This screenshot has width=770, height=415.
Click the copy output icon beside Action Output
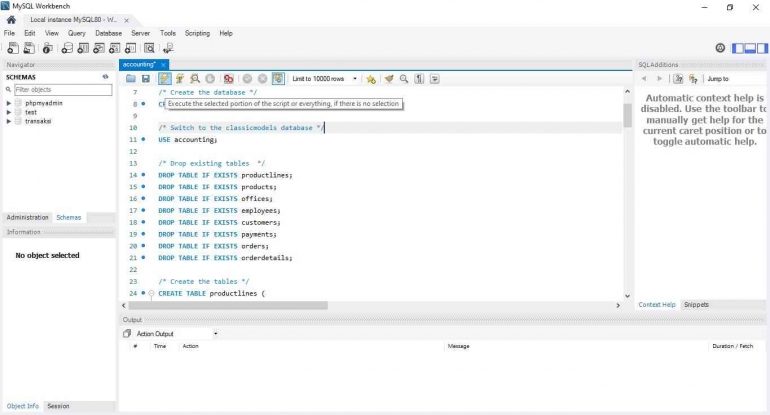coord(127,333)
